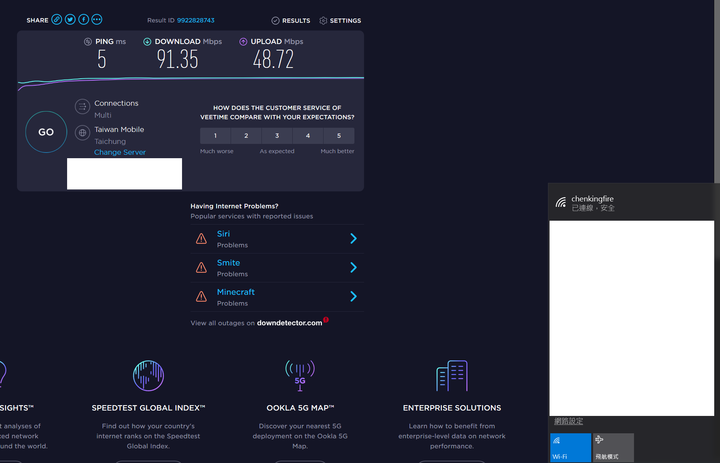The height and width of the screenshot is (463, 720).
Task: Click Change Server link
Action: [x=120, y=152]
